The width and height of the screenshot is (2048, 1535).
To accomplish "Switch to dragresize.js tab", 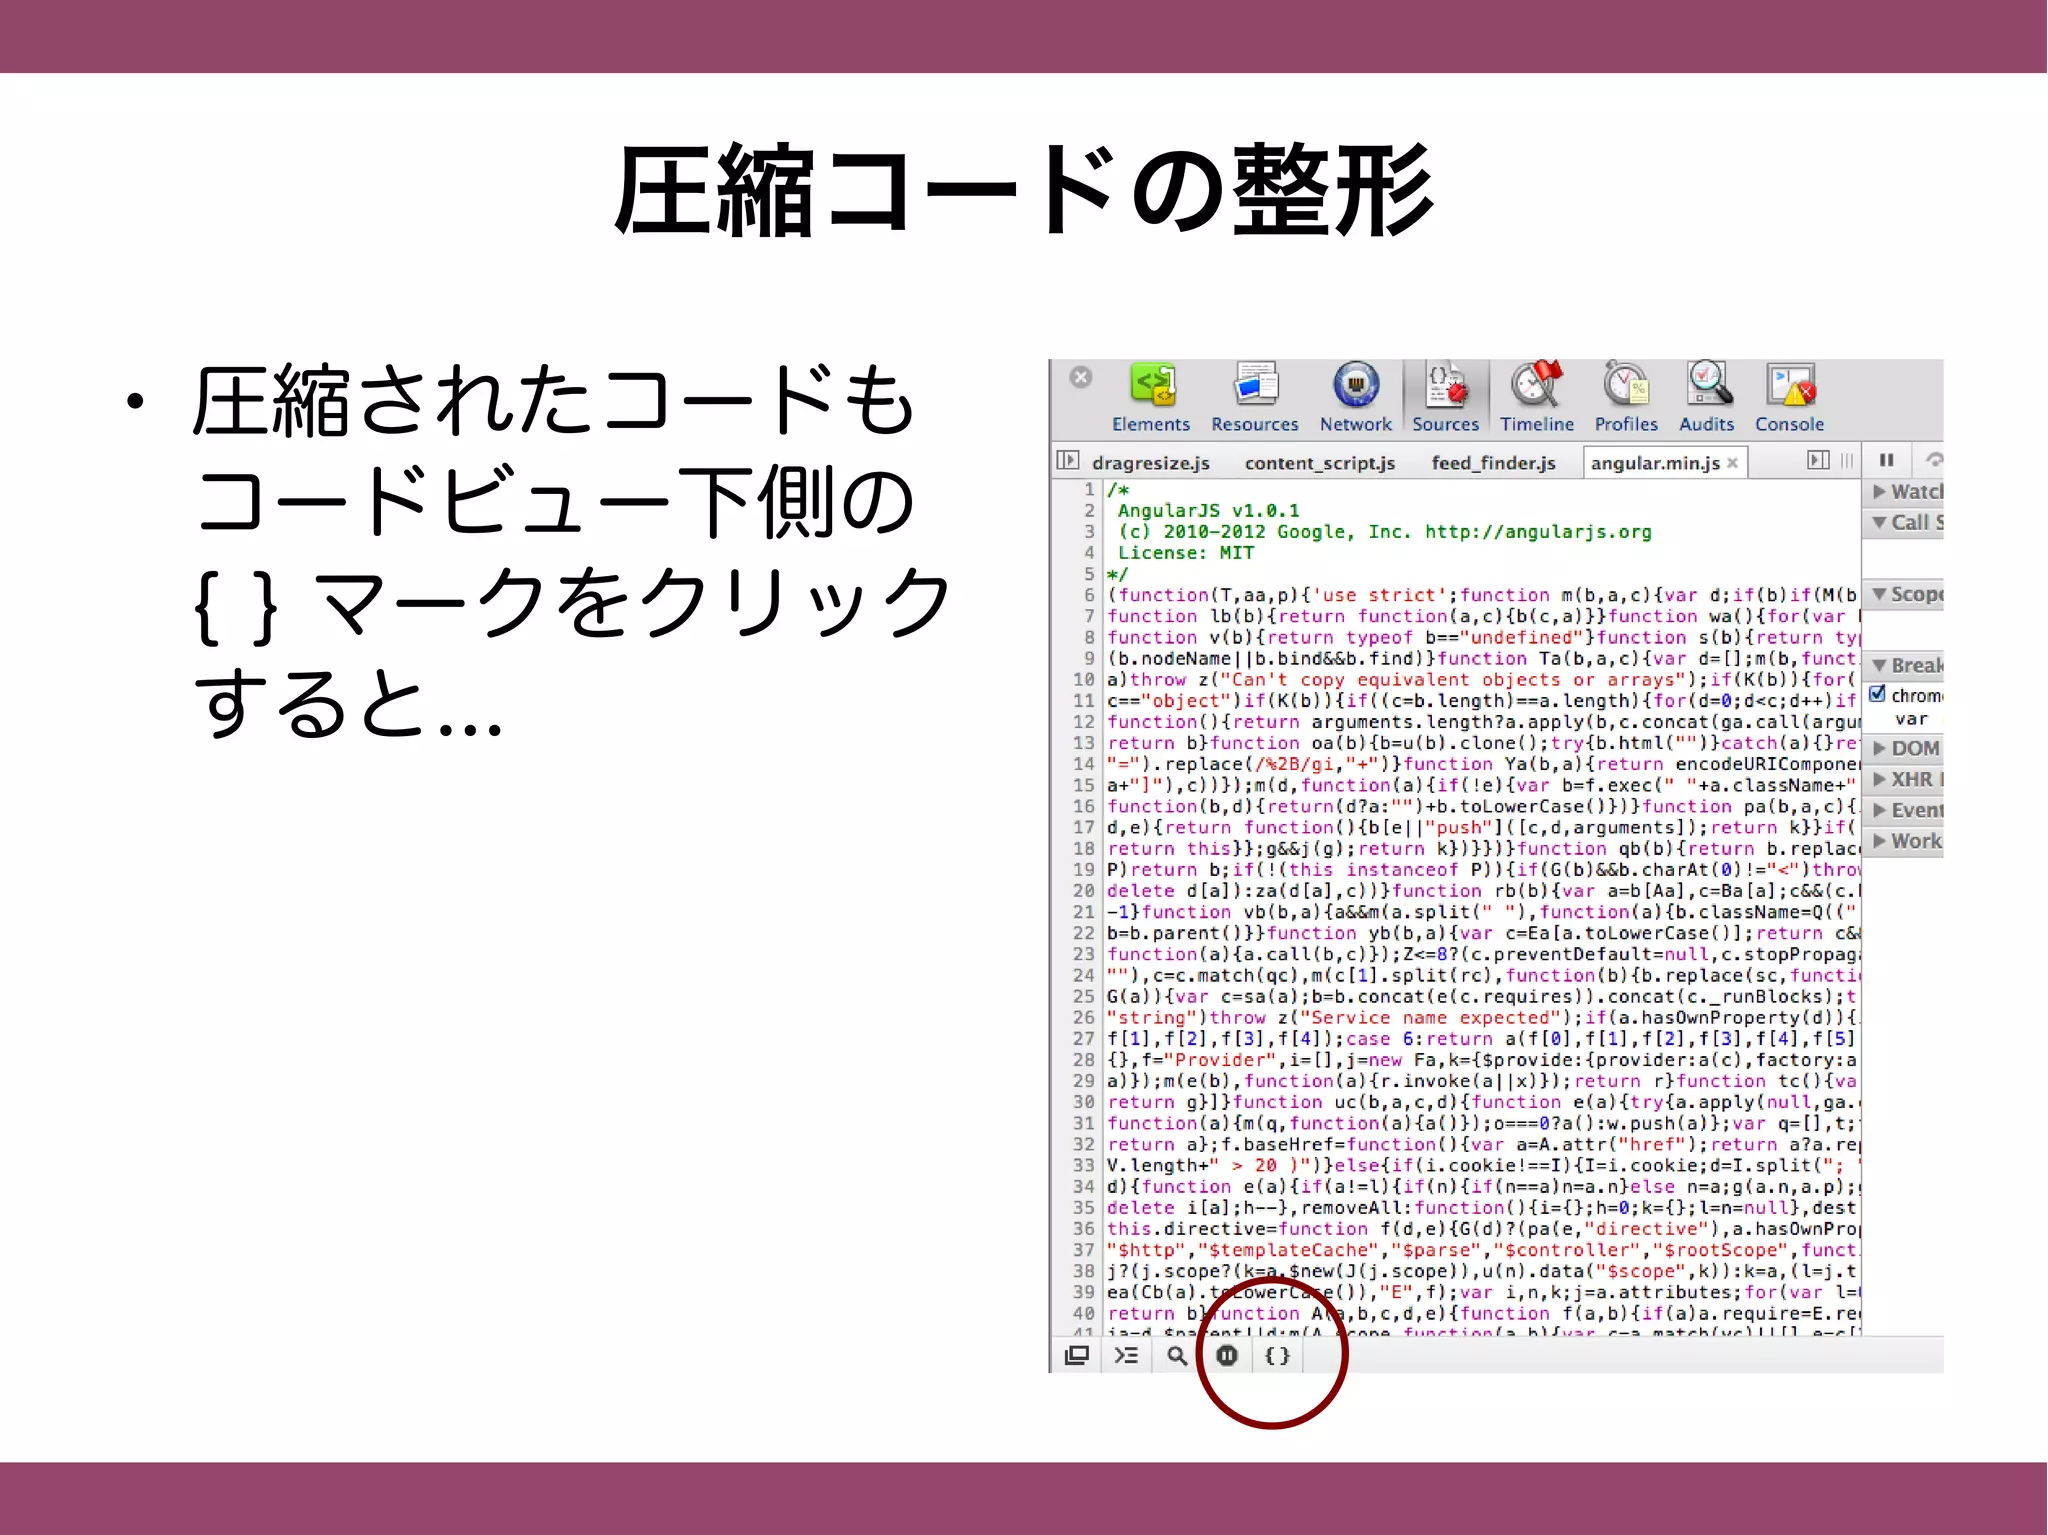I will click(1150, 463).
